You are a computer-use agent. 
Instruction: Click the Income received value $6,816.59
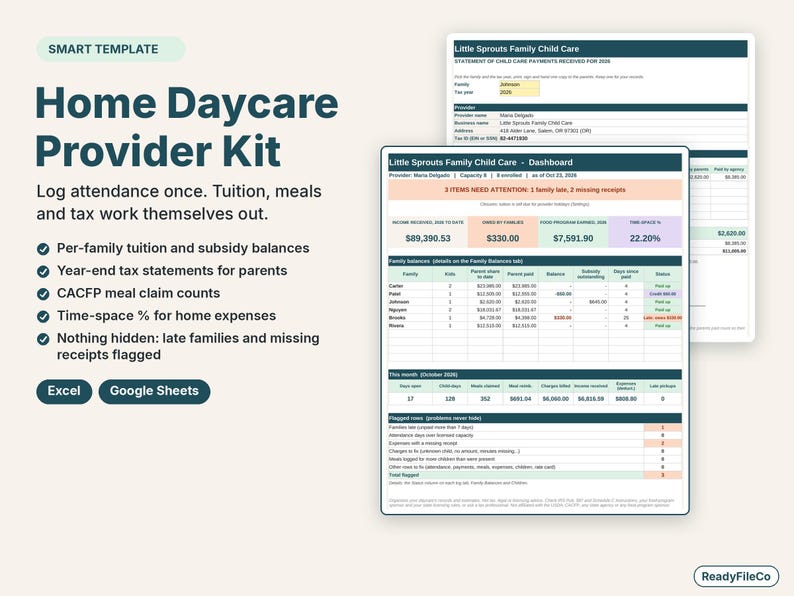pos(590,399)
